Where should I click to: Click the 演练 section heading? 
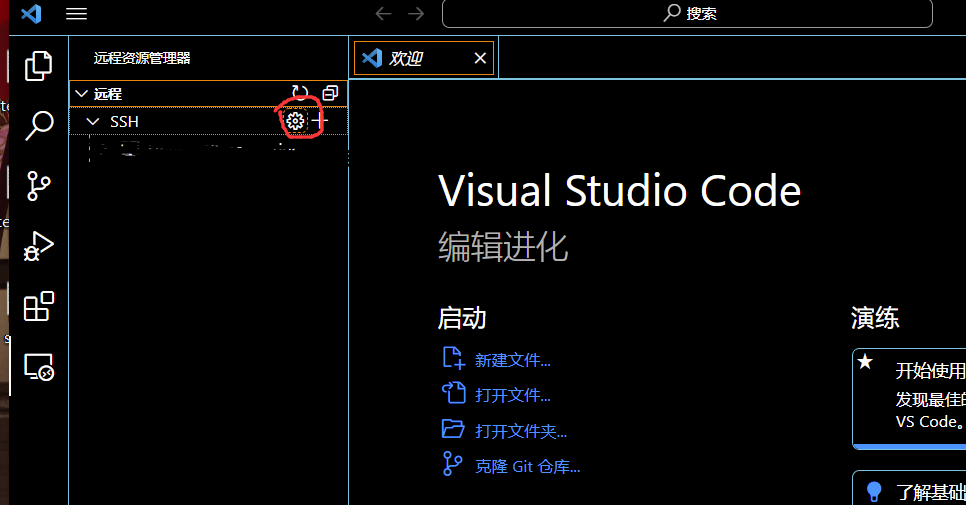pyautogui.click(x=875, y=318)
